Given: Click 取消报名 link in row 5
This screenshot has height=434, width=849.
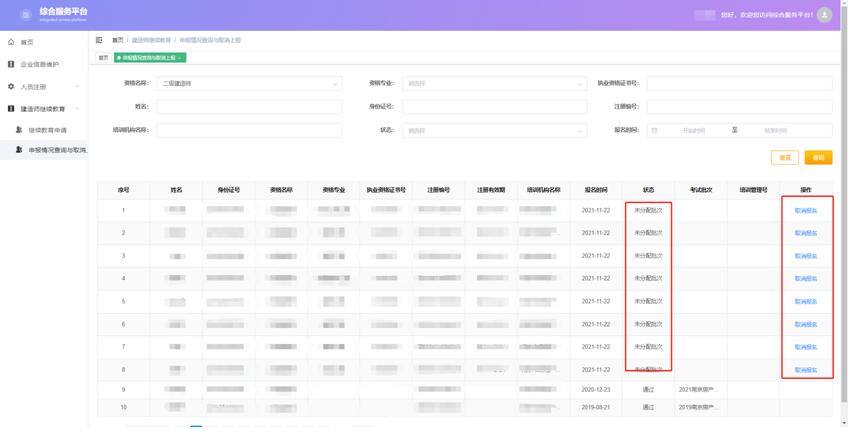Looking at the screenshot, I should pos(806,302).
